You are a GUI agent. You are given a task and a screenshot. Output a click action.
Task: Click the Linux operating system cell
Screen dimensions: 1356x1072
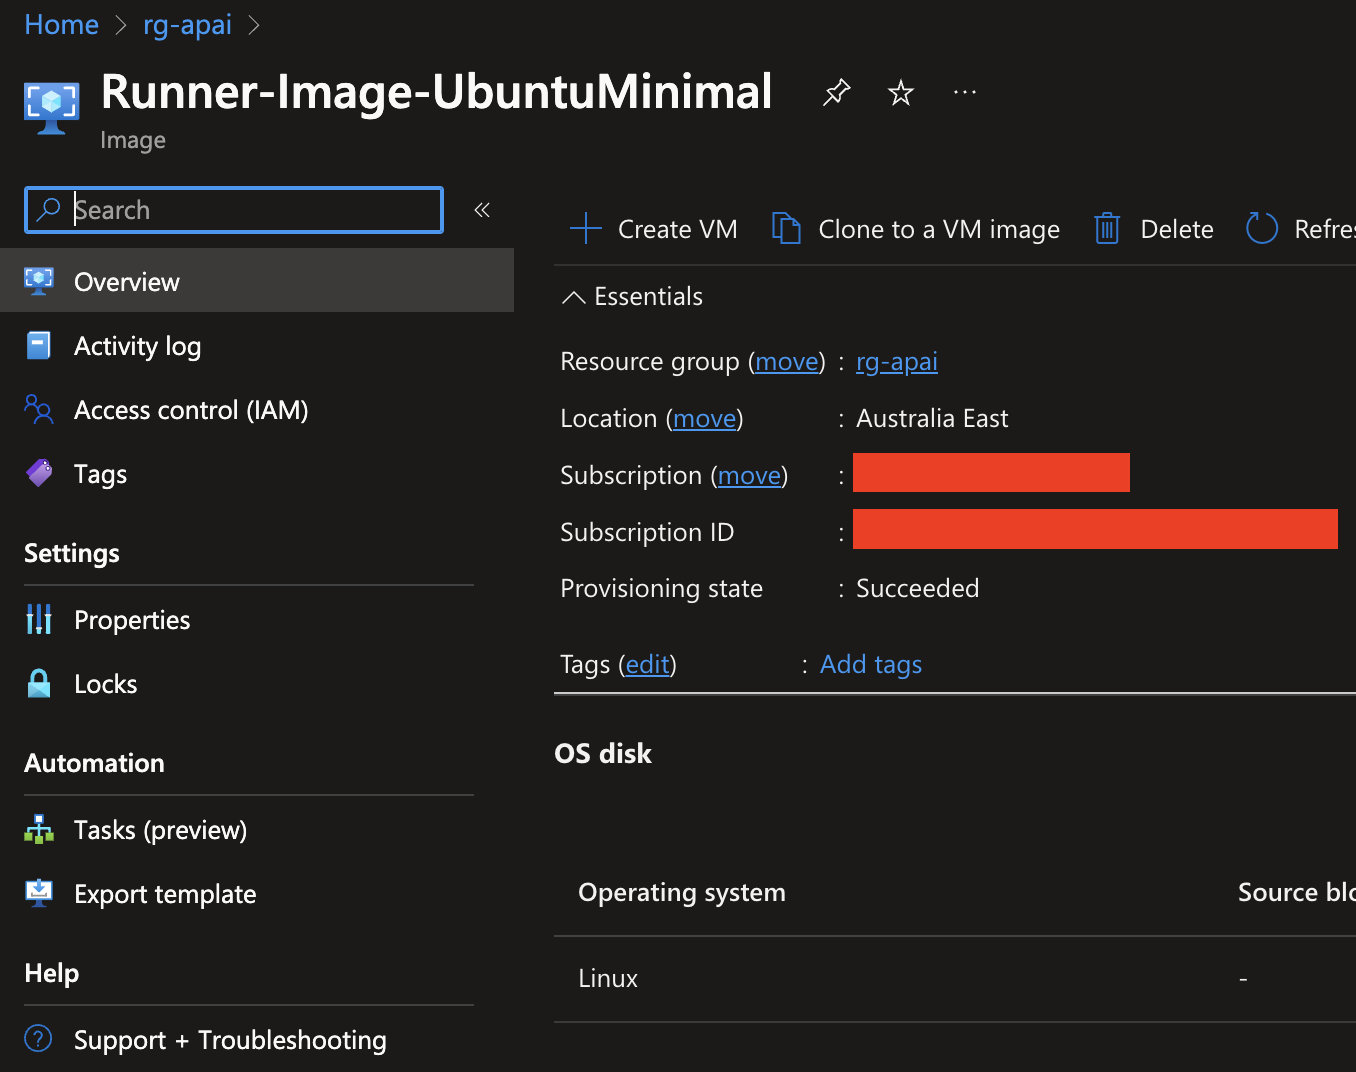608,978
